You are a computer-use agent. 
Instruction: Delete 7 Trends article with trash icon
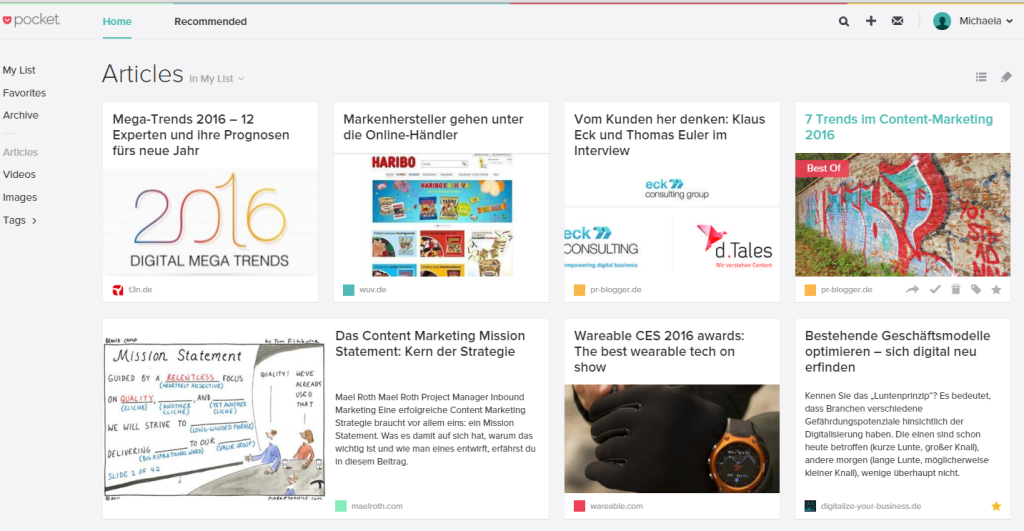click(955, 289)
